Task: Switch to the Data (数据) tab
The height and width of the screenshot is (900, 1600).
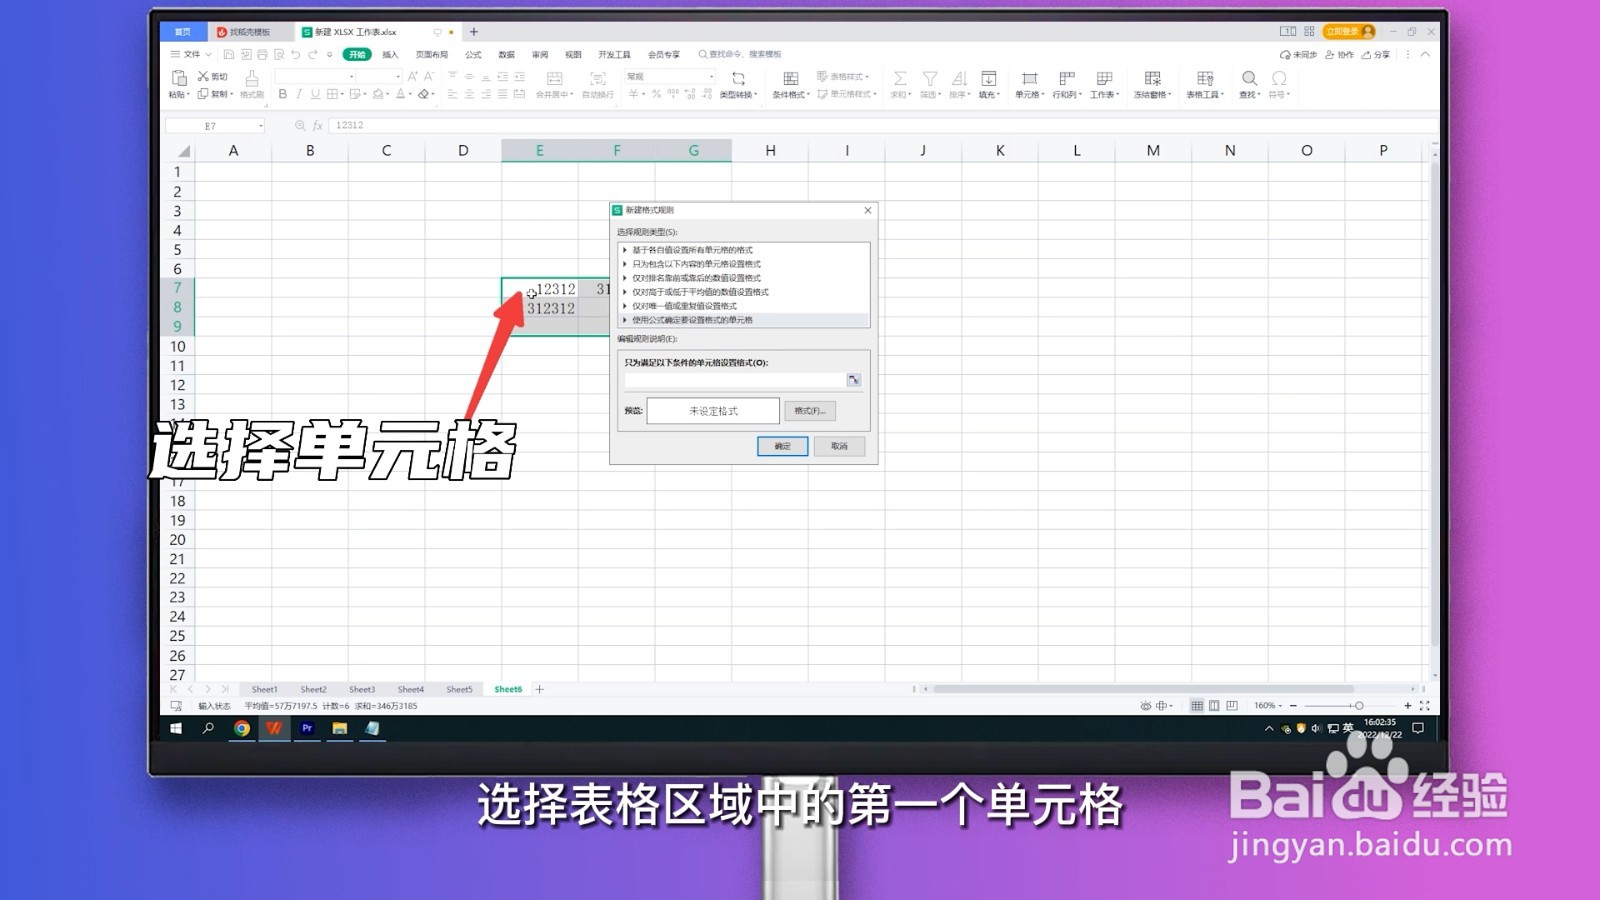Action: point(507,55)
